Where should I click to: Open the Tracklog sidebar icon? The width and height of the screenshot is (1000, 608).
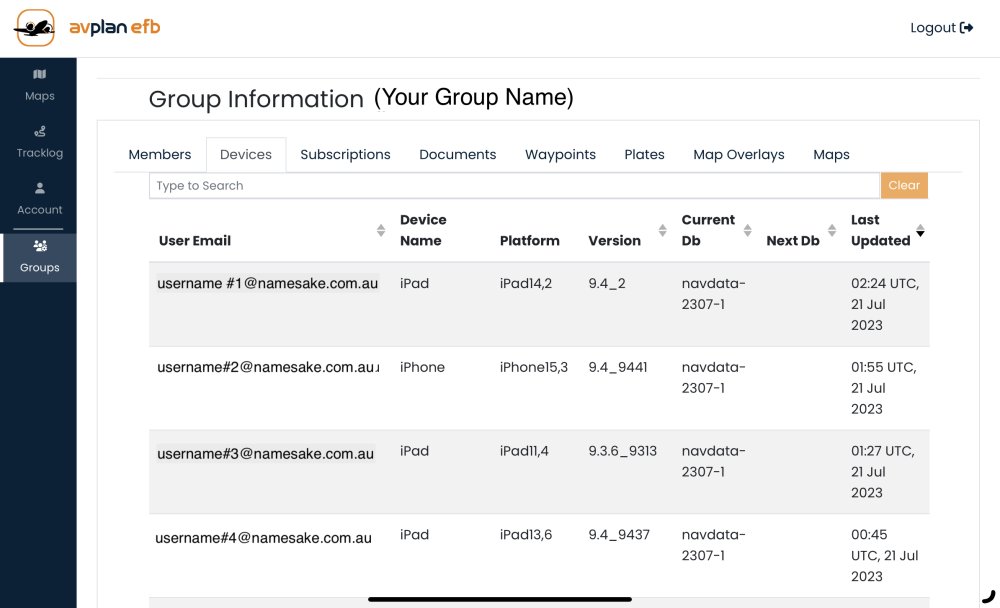tap(40, 141)
